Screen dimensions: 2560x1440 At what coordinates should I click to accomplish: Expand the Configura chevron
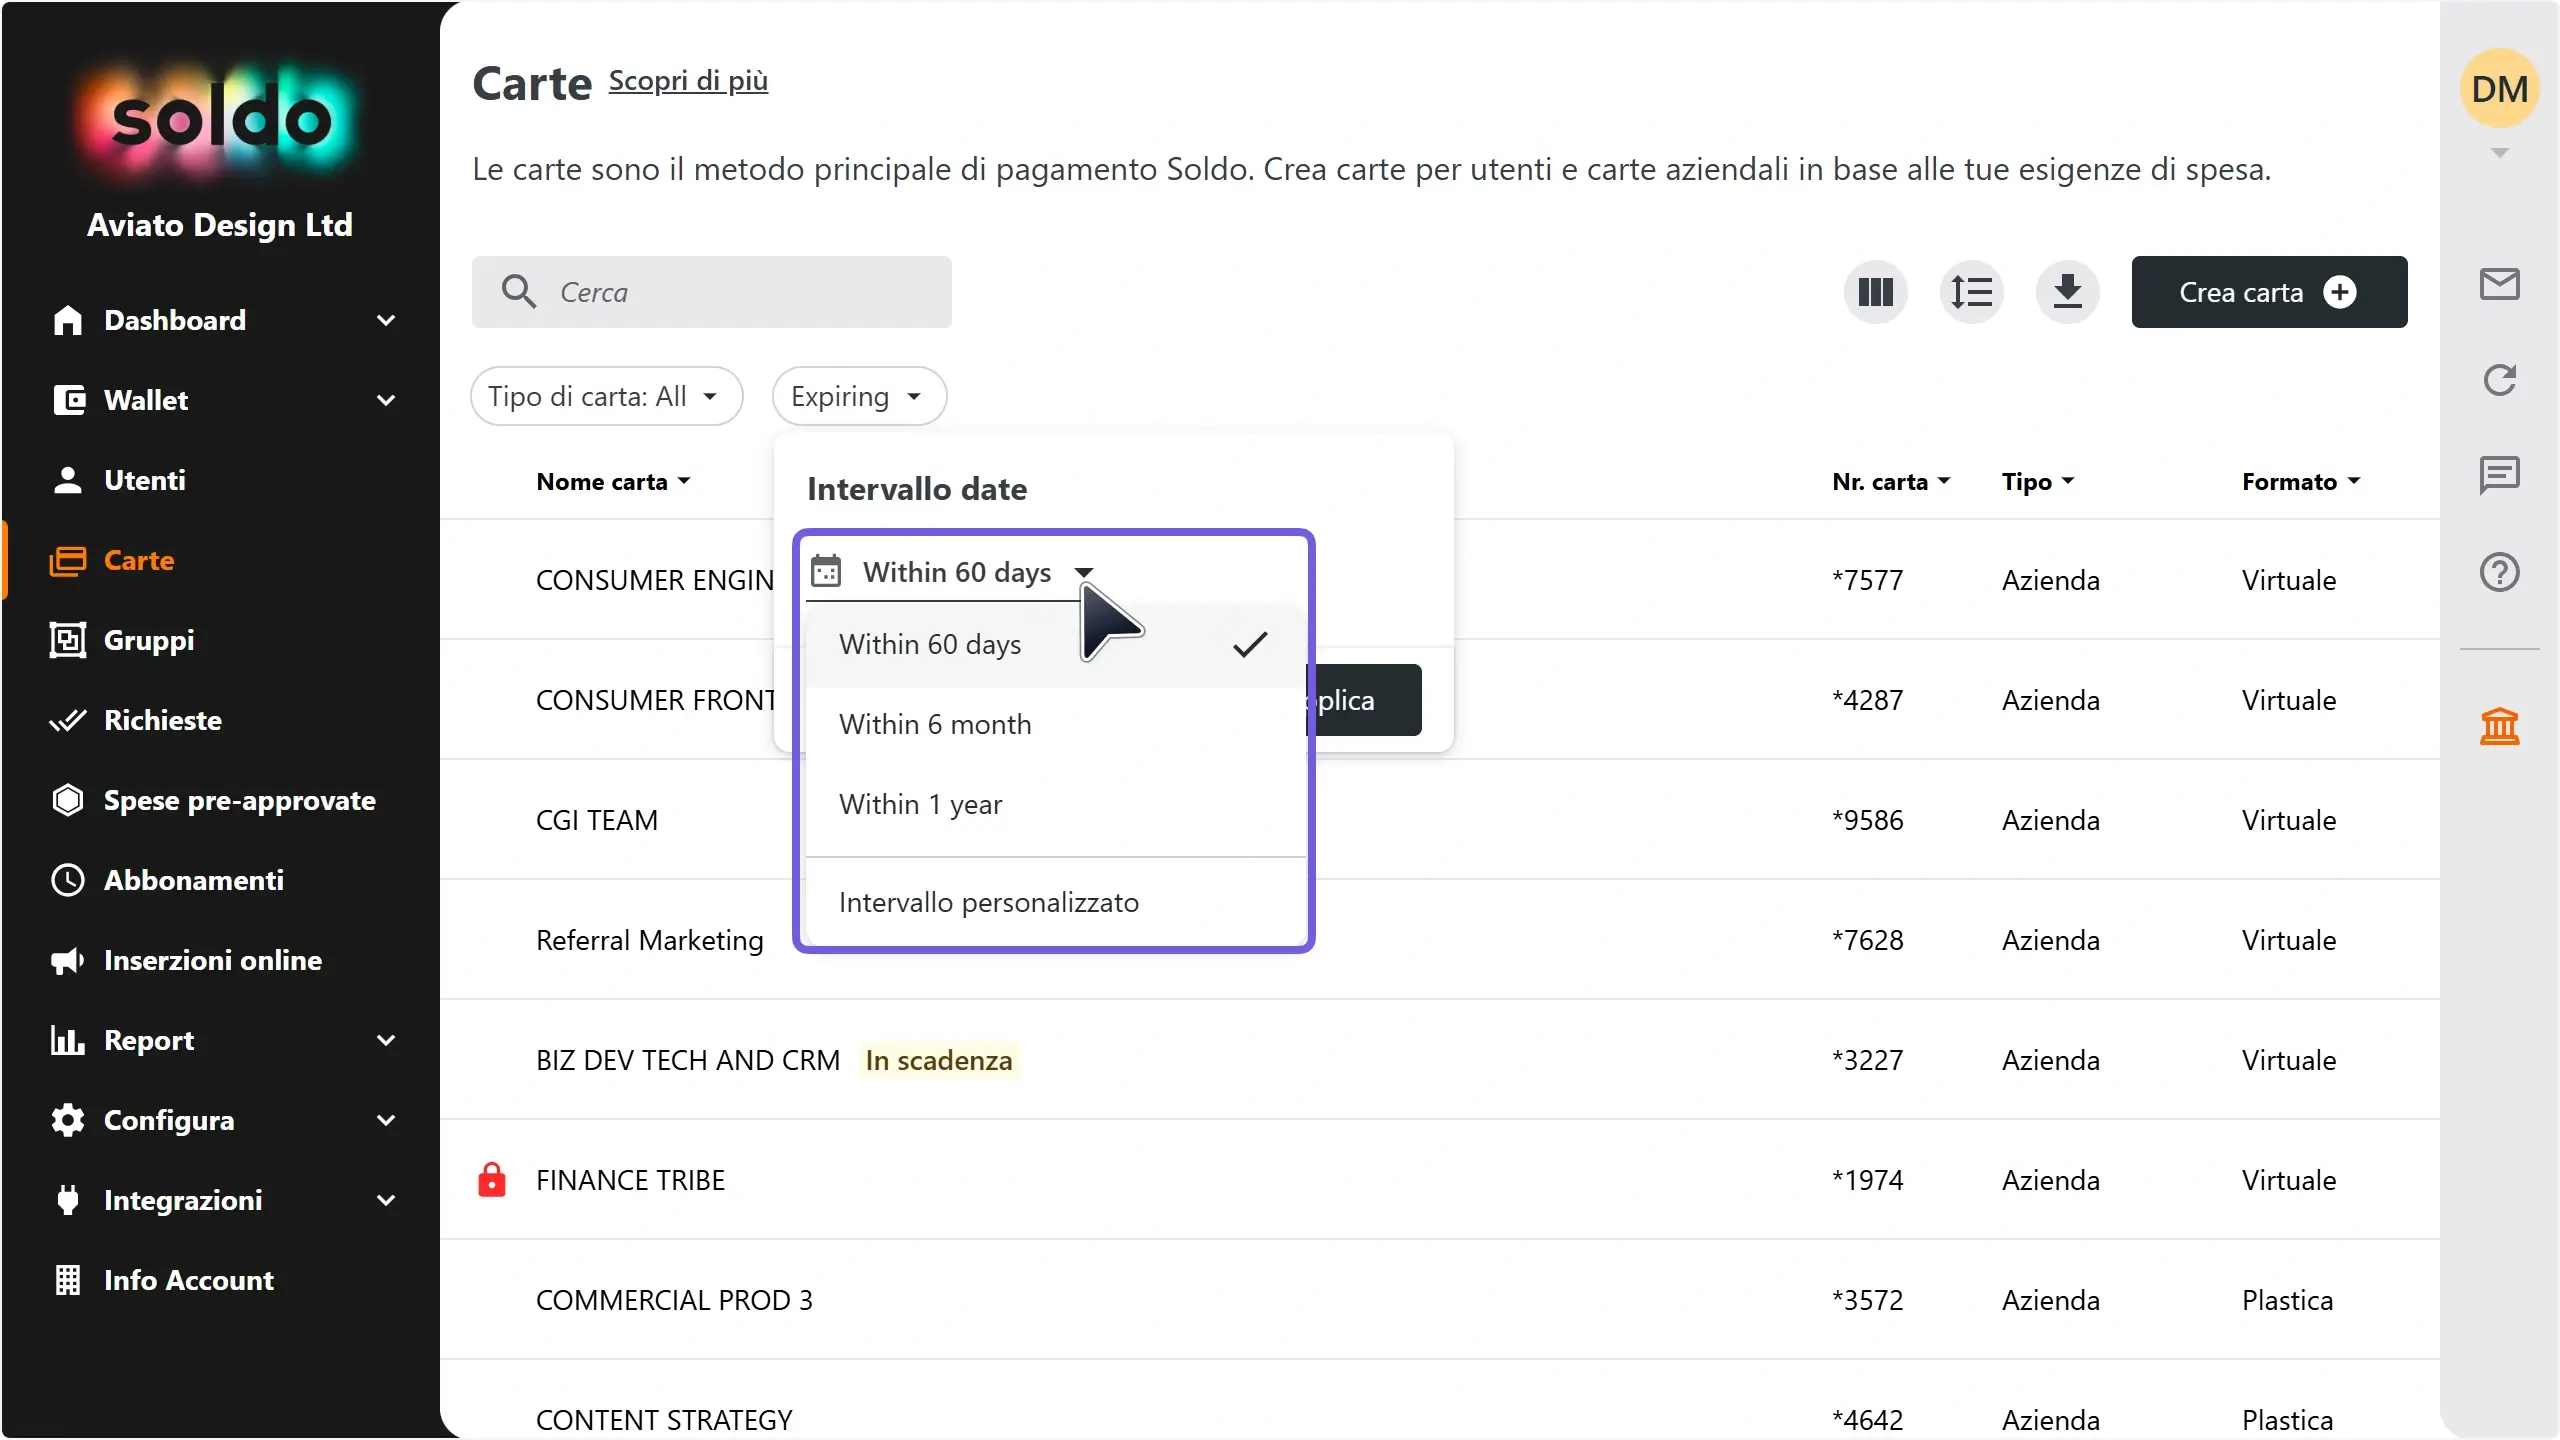coord(386,1120)
